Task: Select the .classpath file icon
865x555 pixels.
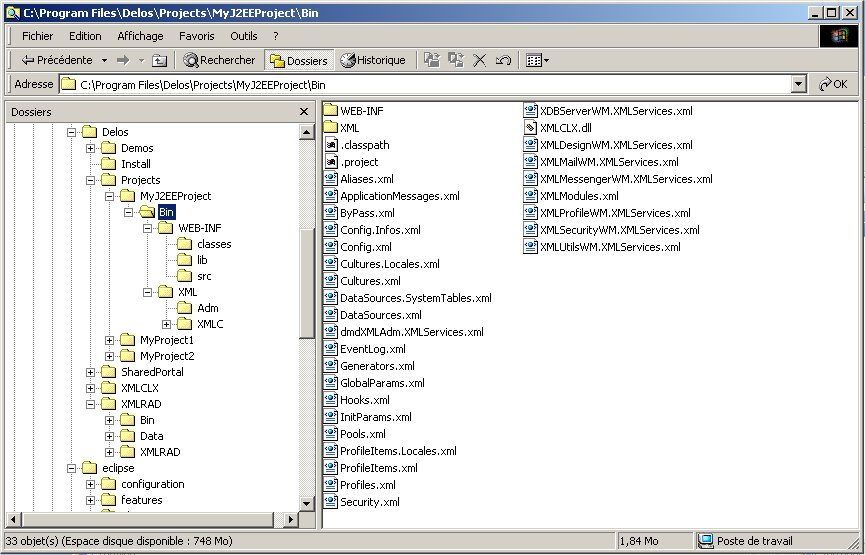Action: pyautogui.click(x=331, y=145)
